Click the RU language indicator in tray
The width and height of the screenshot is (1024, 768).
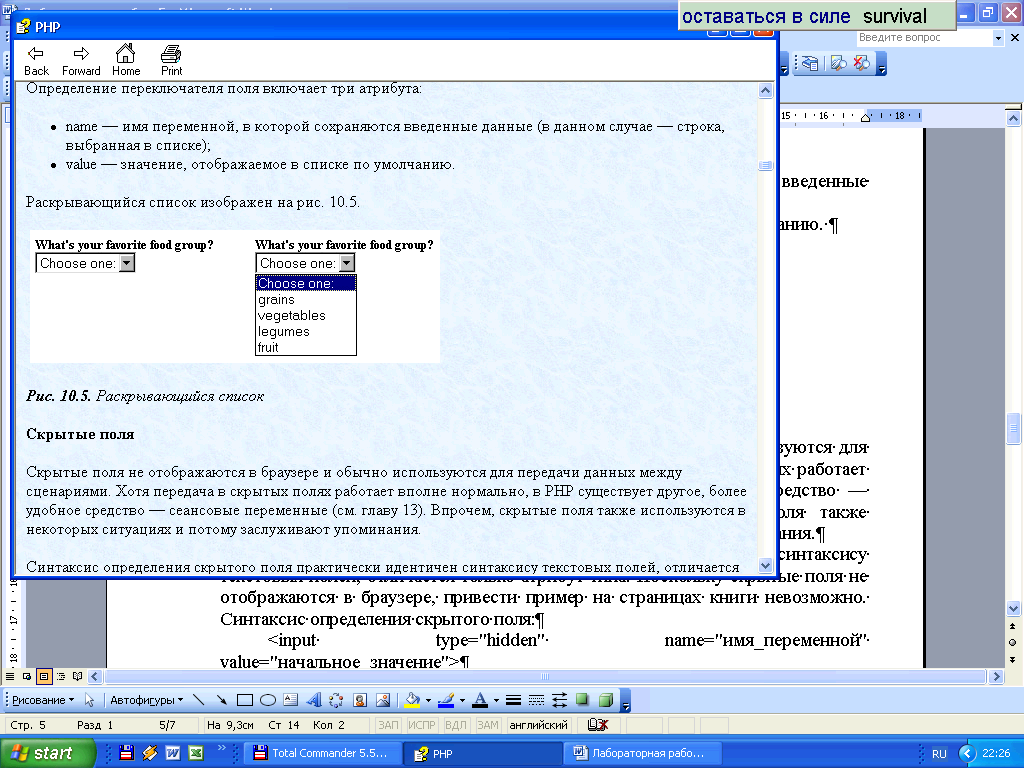[x=939, y=754]
